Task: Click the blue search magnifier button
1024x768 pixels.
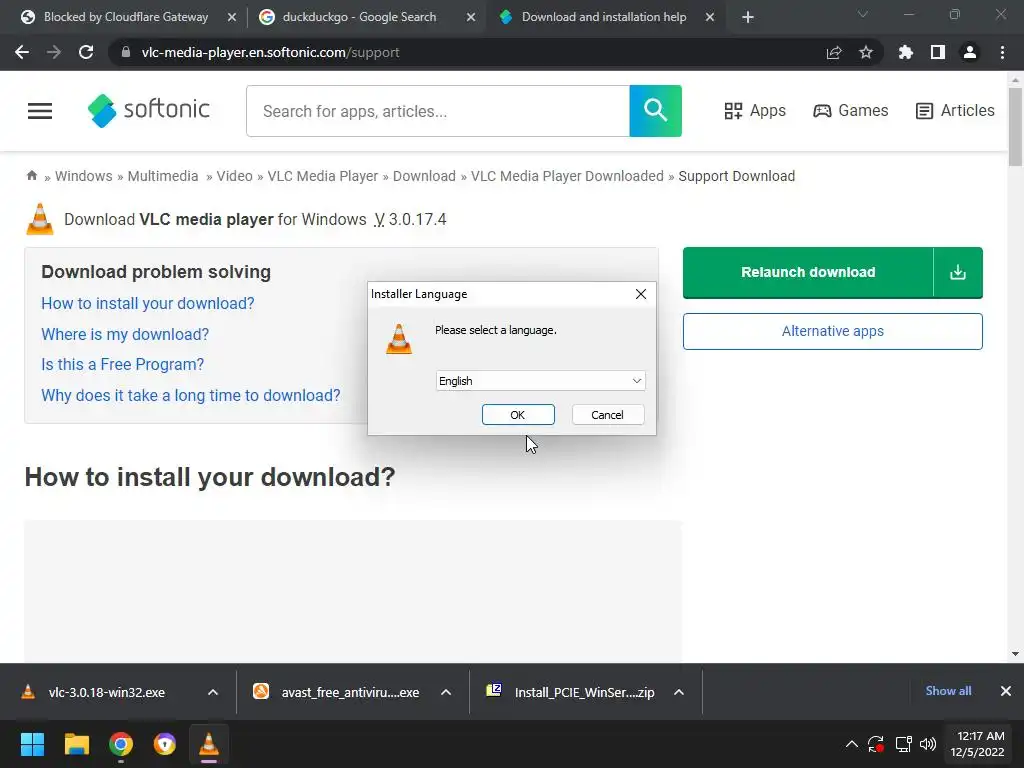Action: 655,111
